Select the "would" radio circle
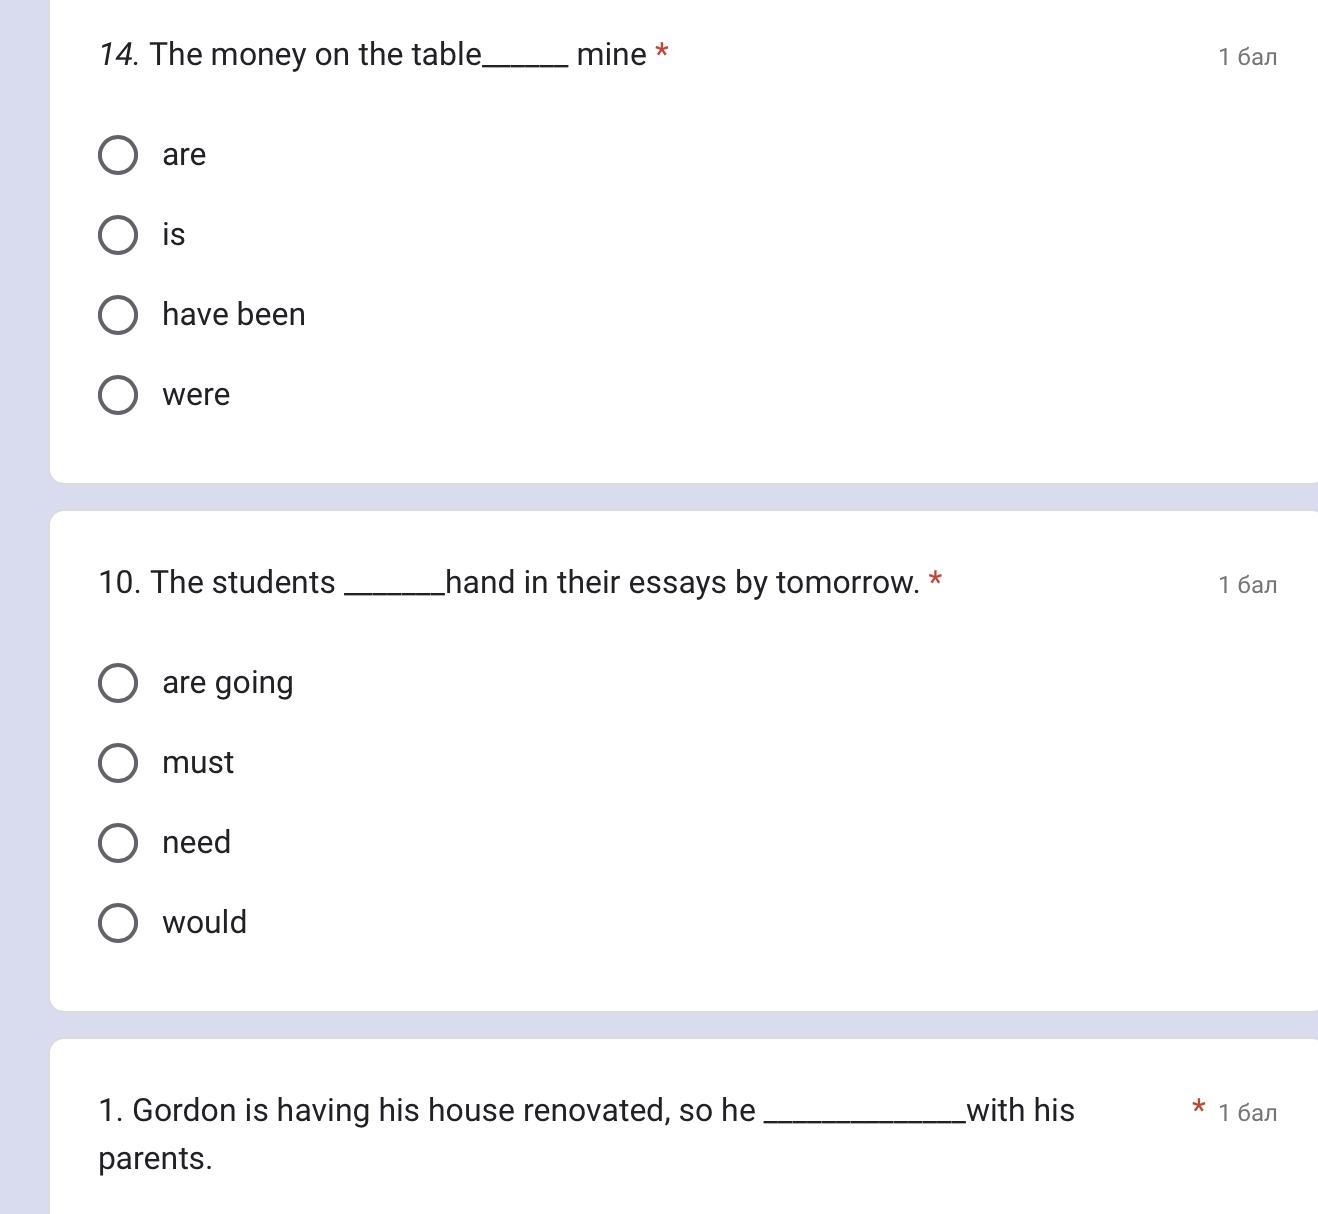This screenshot has width=1318, height=1214. [118, 923]
